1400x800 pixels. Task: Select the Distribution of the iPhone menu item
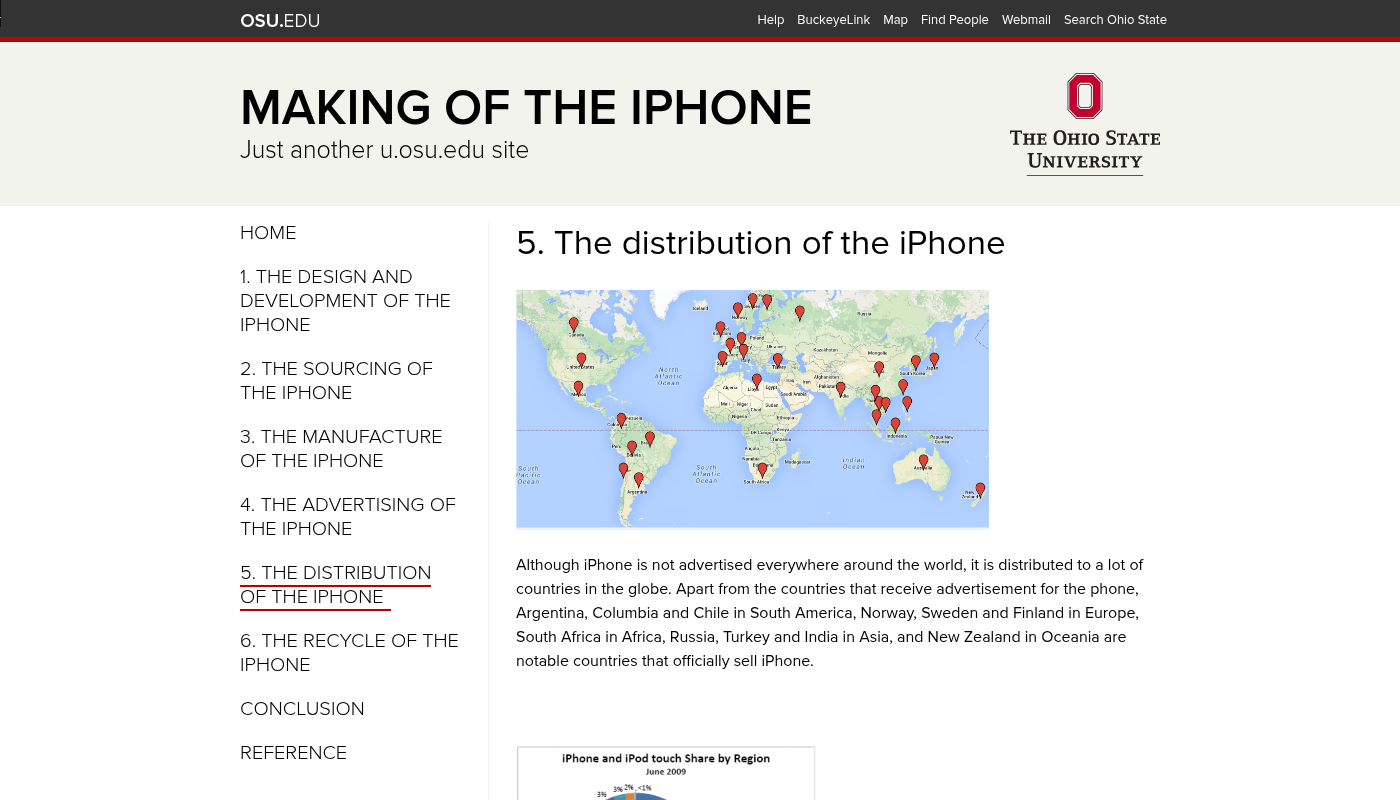point(335,584)
